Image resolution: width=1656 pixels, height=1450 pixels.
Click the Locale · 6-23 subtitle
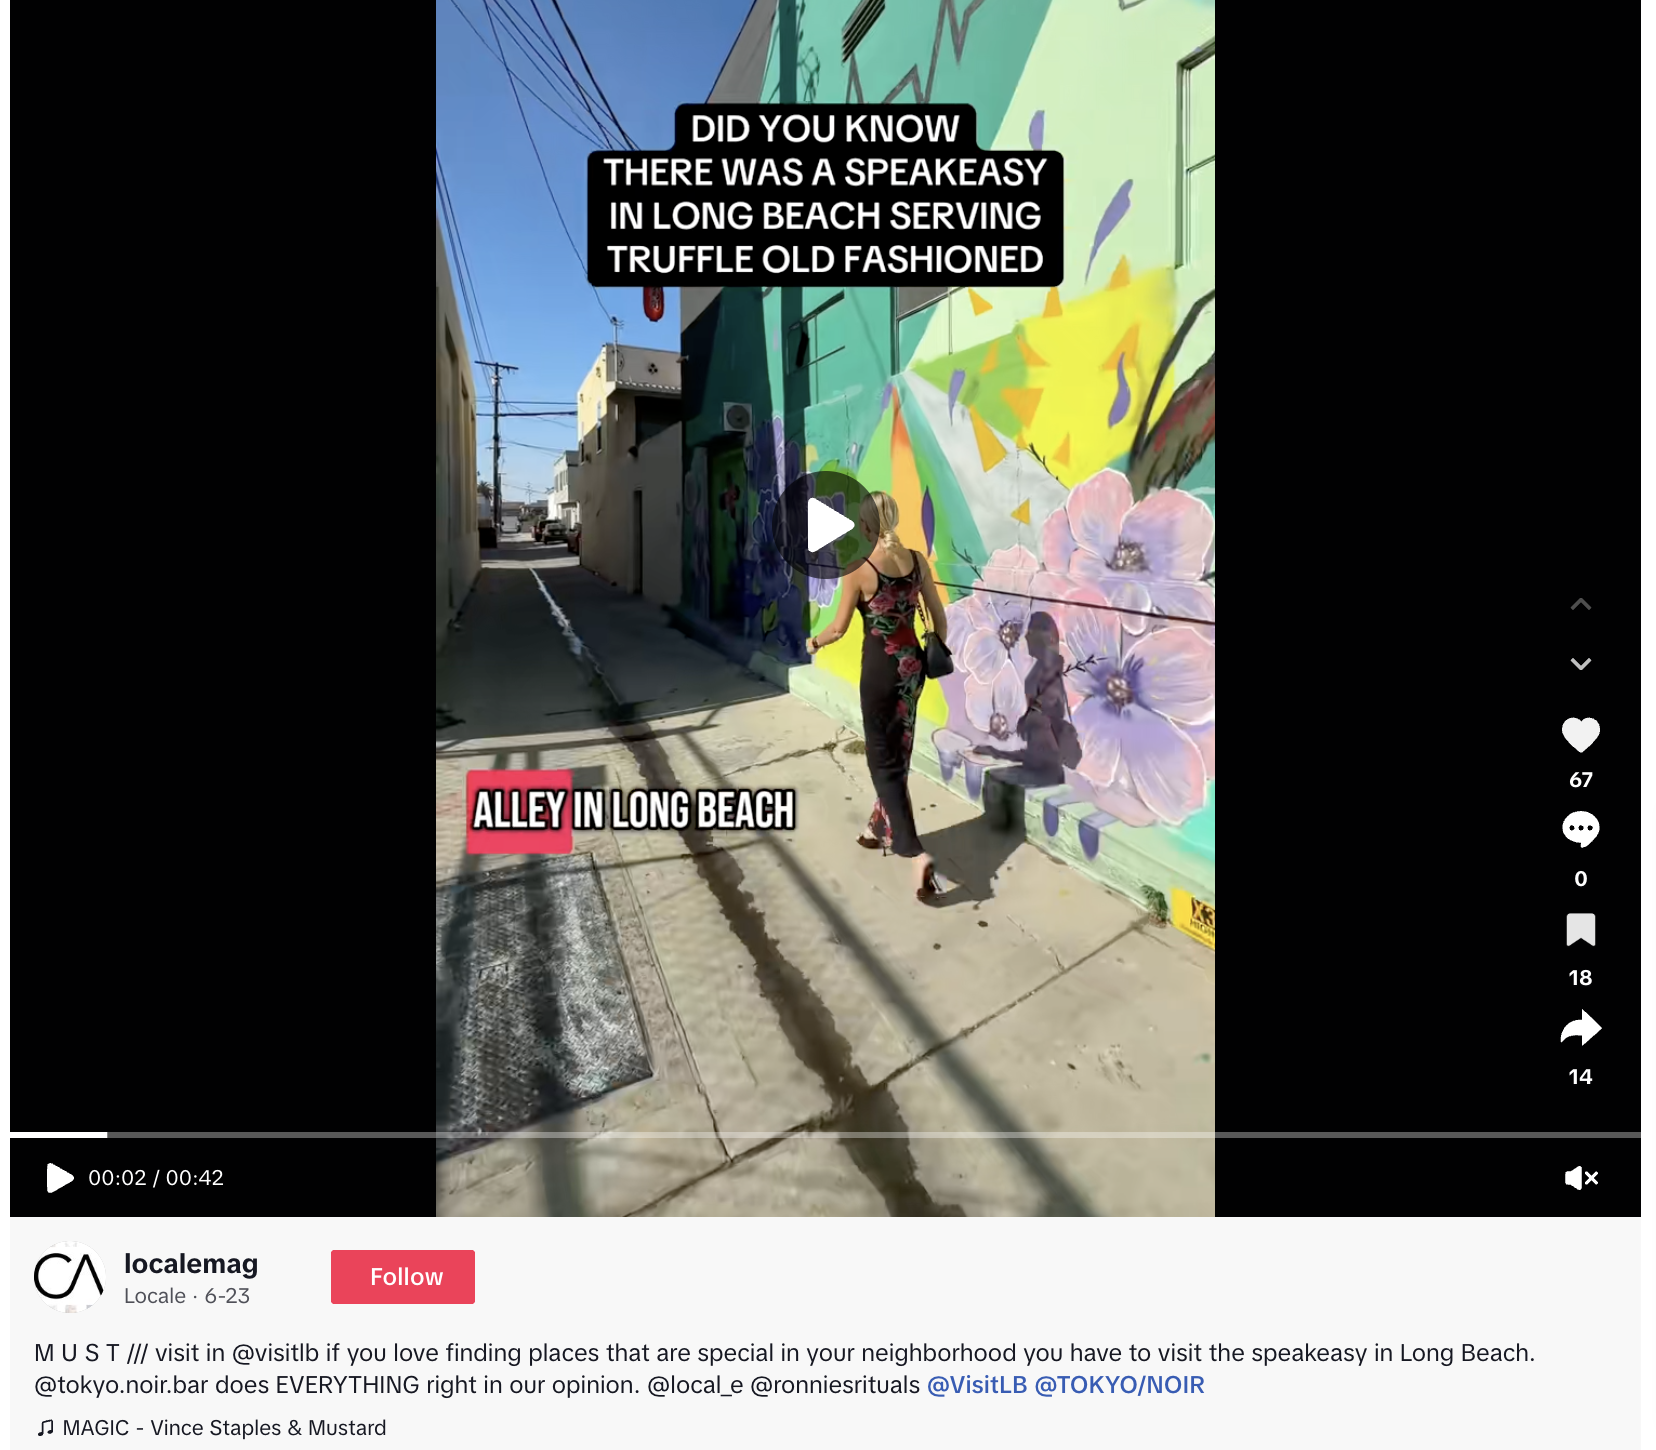(x=187, y=1296)
